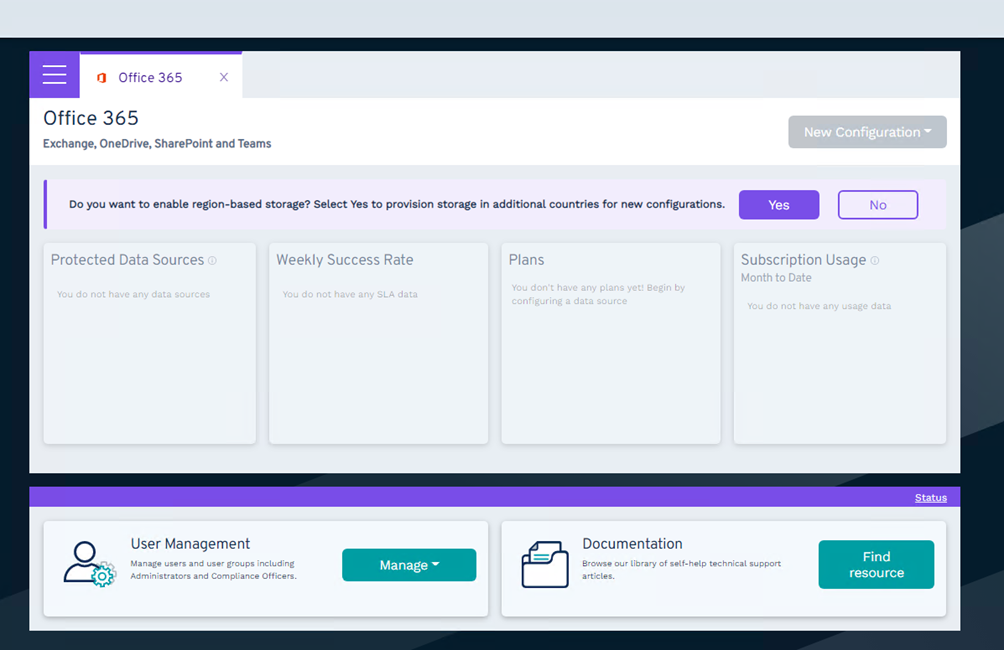Click the User Management heading
Screen dimensions: 1004x650
190,544
